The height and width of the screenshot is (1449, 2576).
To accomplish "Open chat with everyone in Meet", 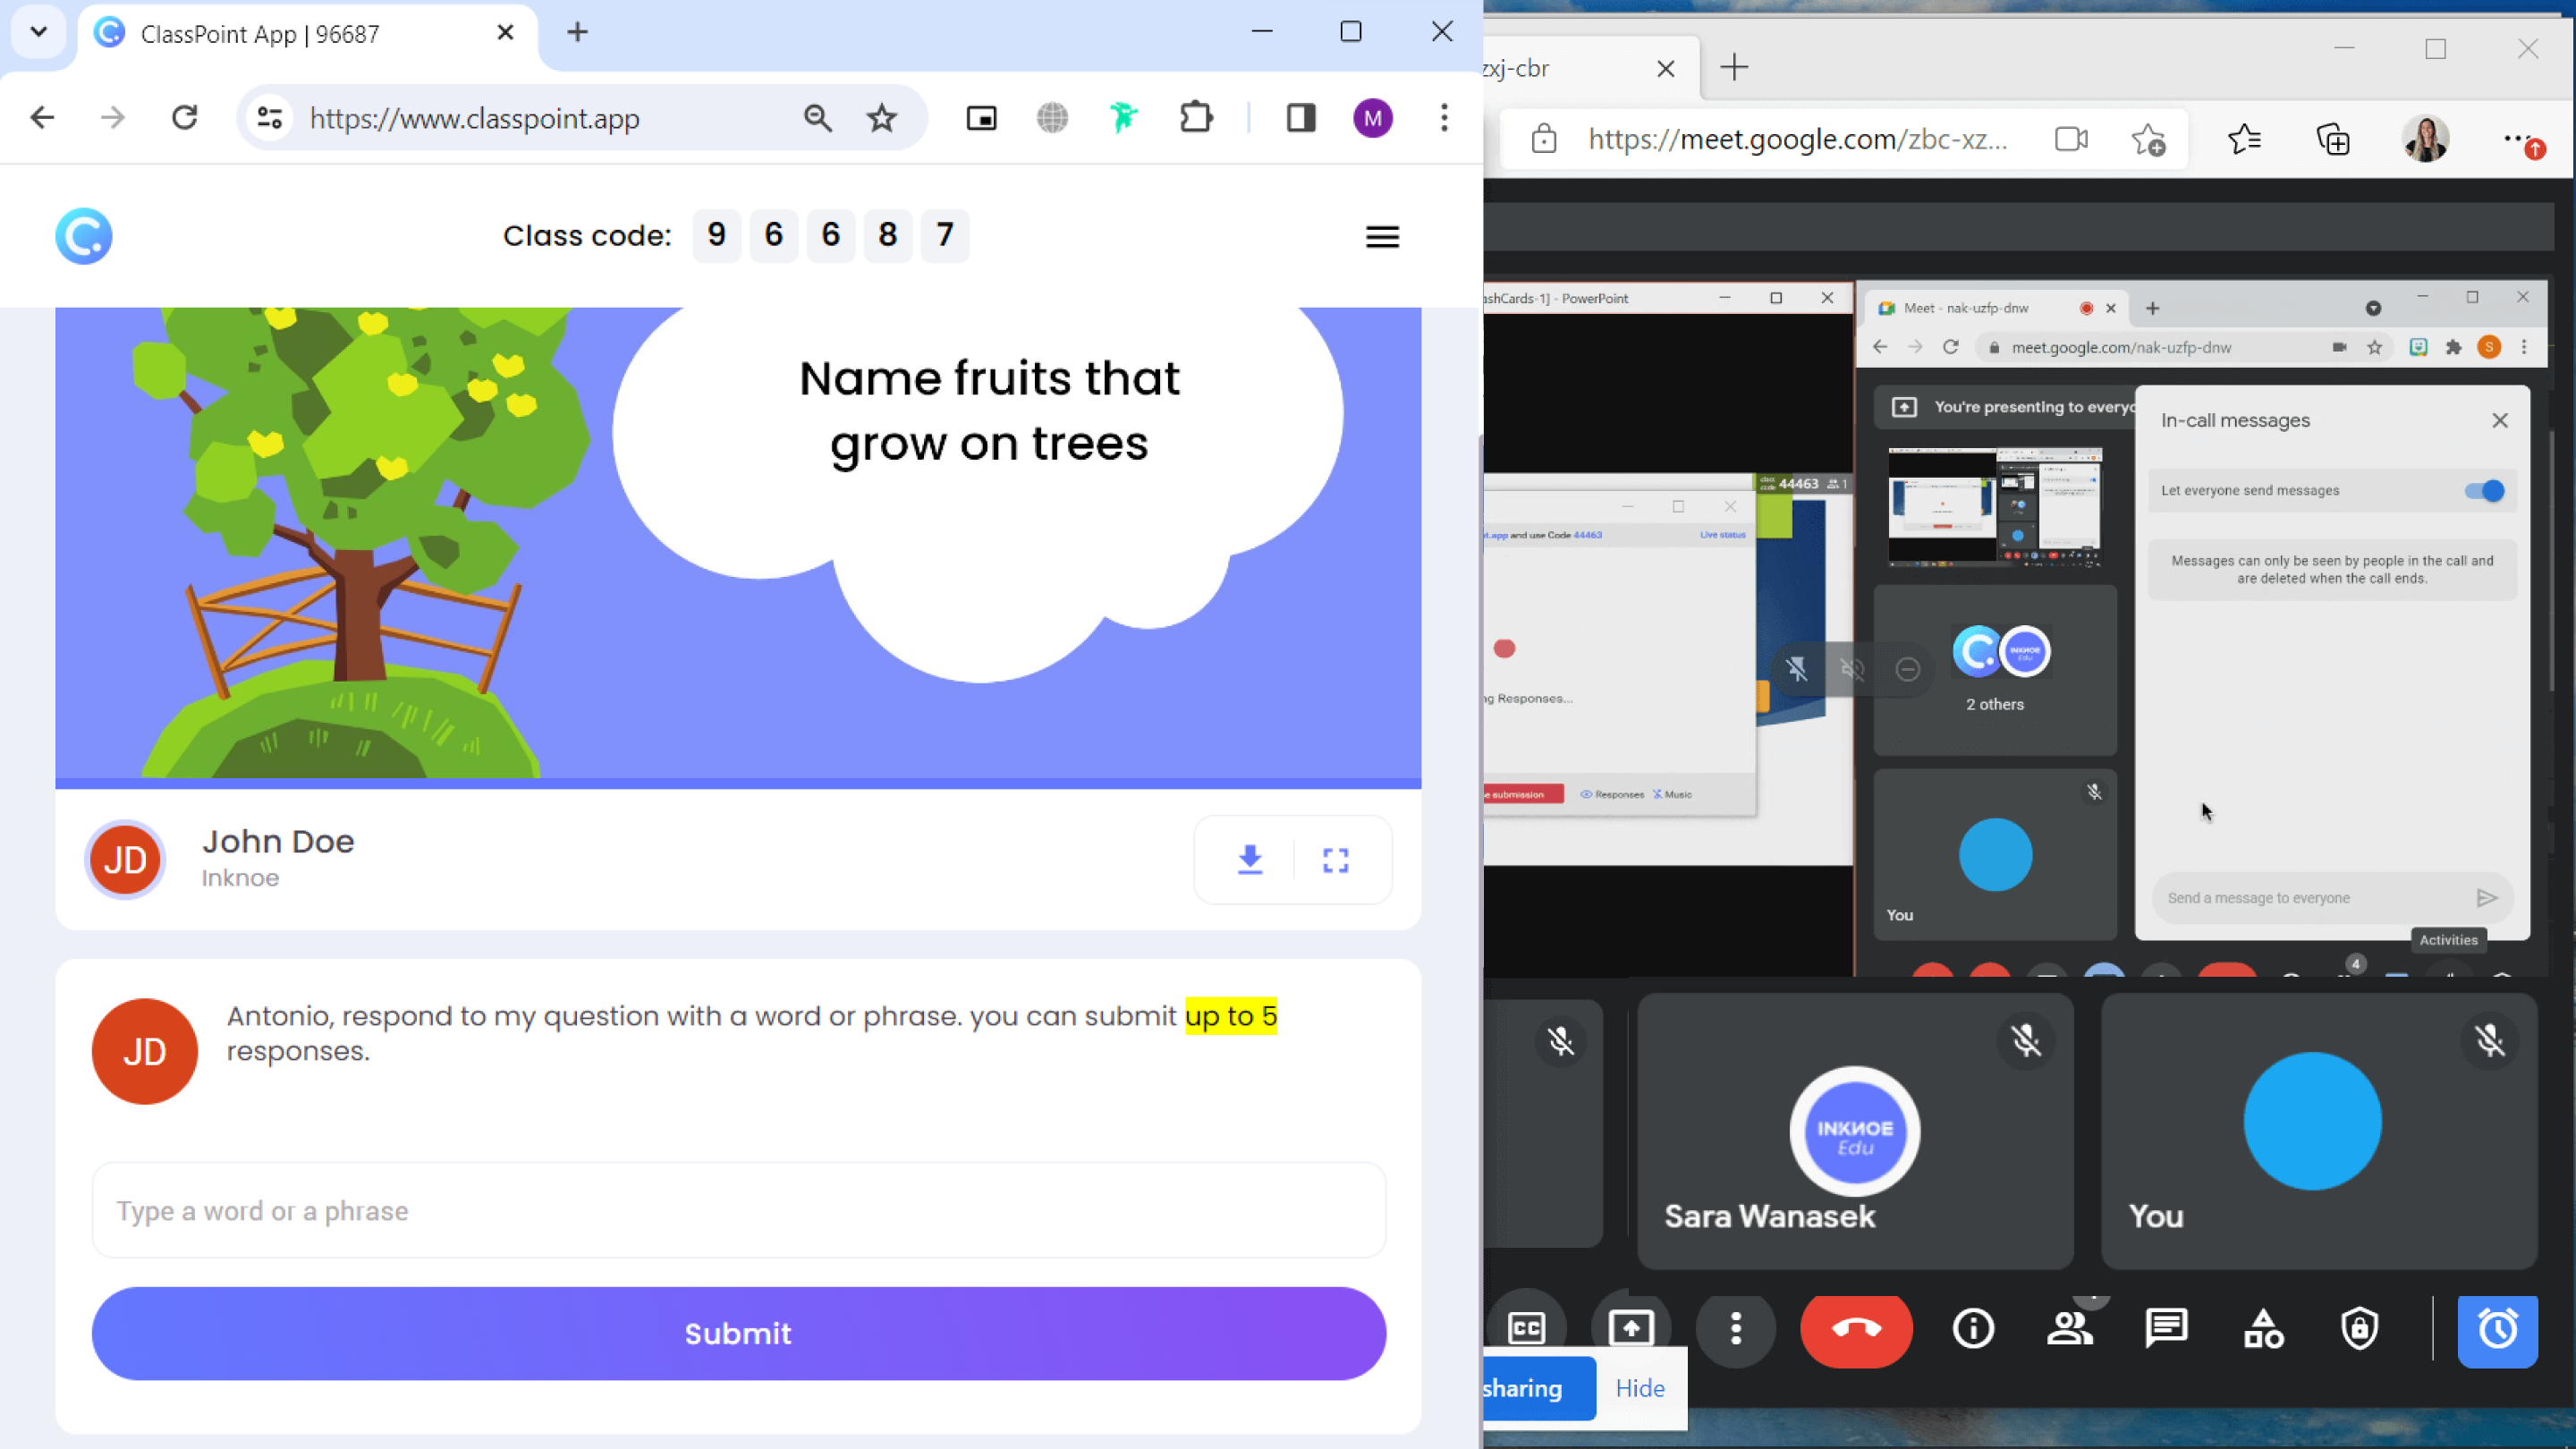I will (2167, 1330).
